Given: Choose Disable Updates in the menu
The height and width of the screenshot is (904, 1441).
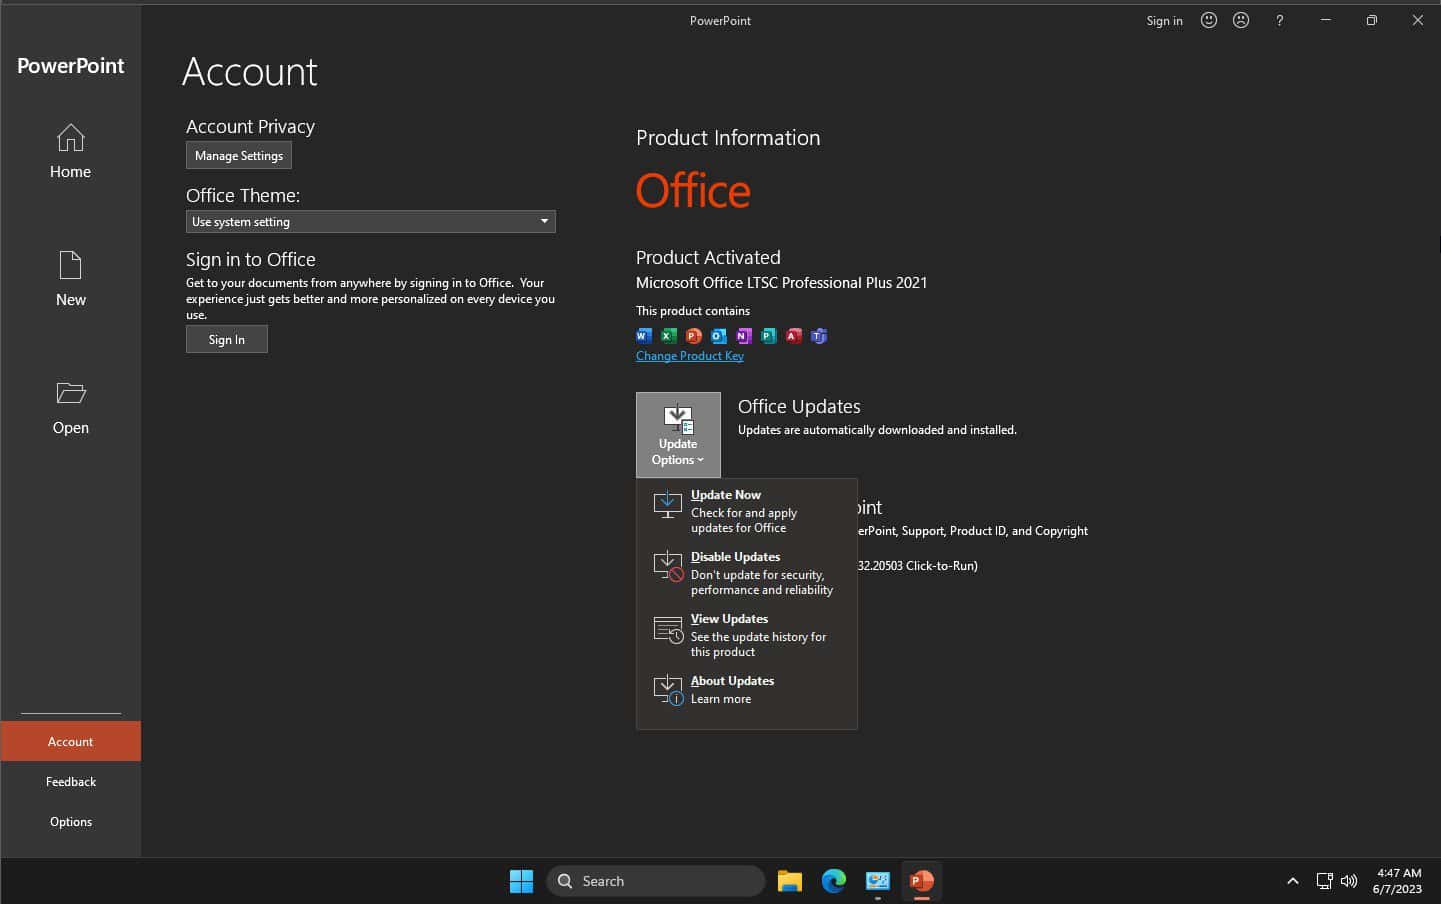Looking at the screenshot, I should coord(746,573).
